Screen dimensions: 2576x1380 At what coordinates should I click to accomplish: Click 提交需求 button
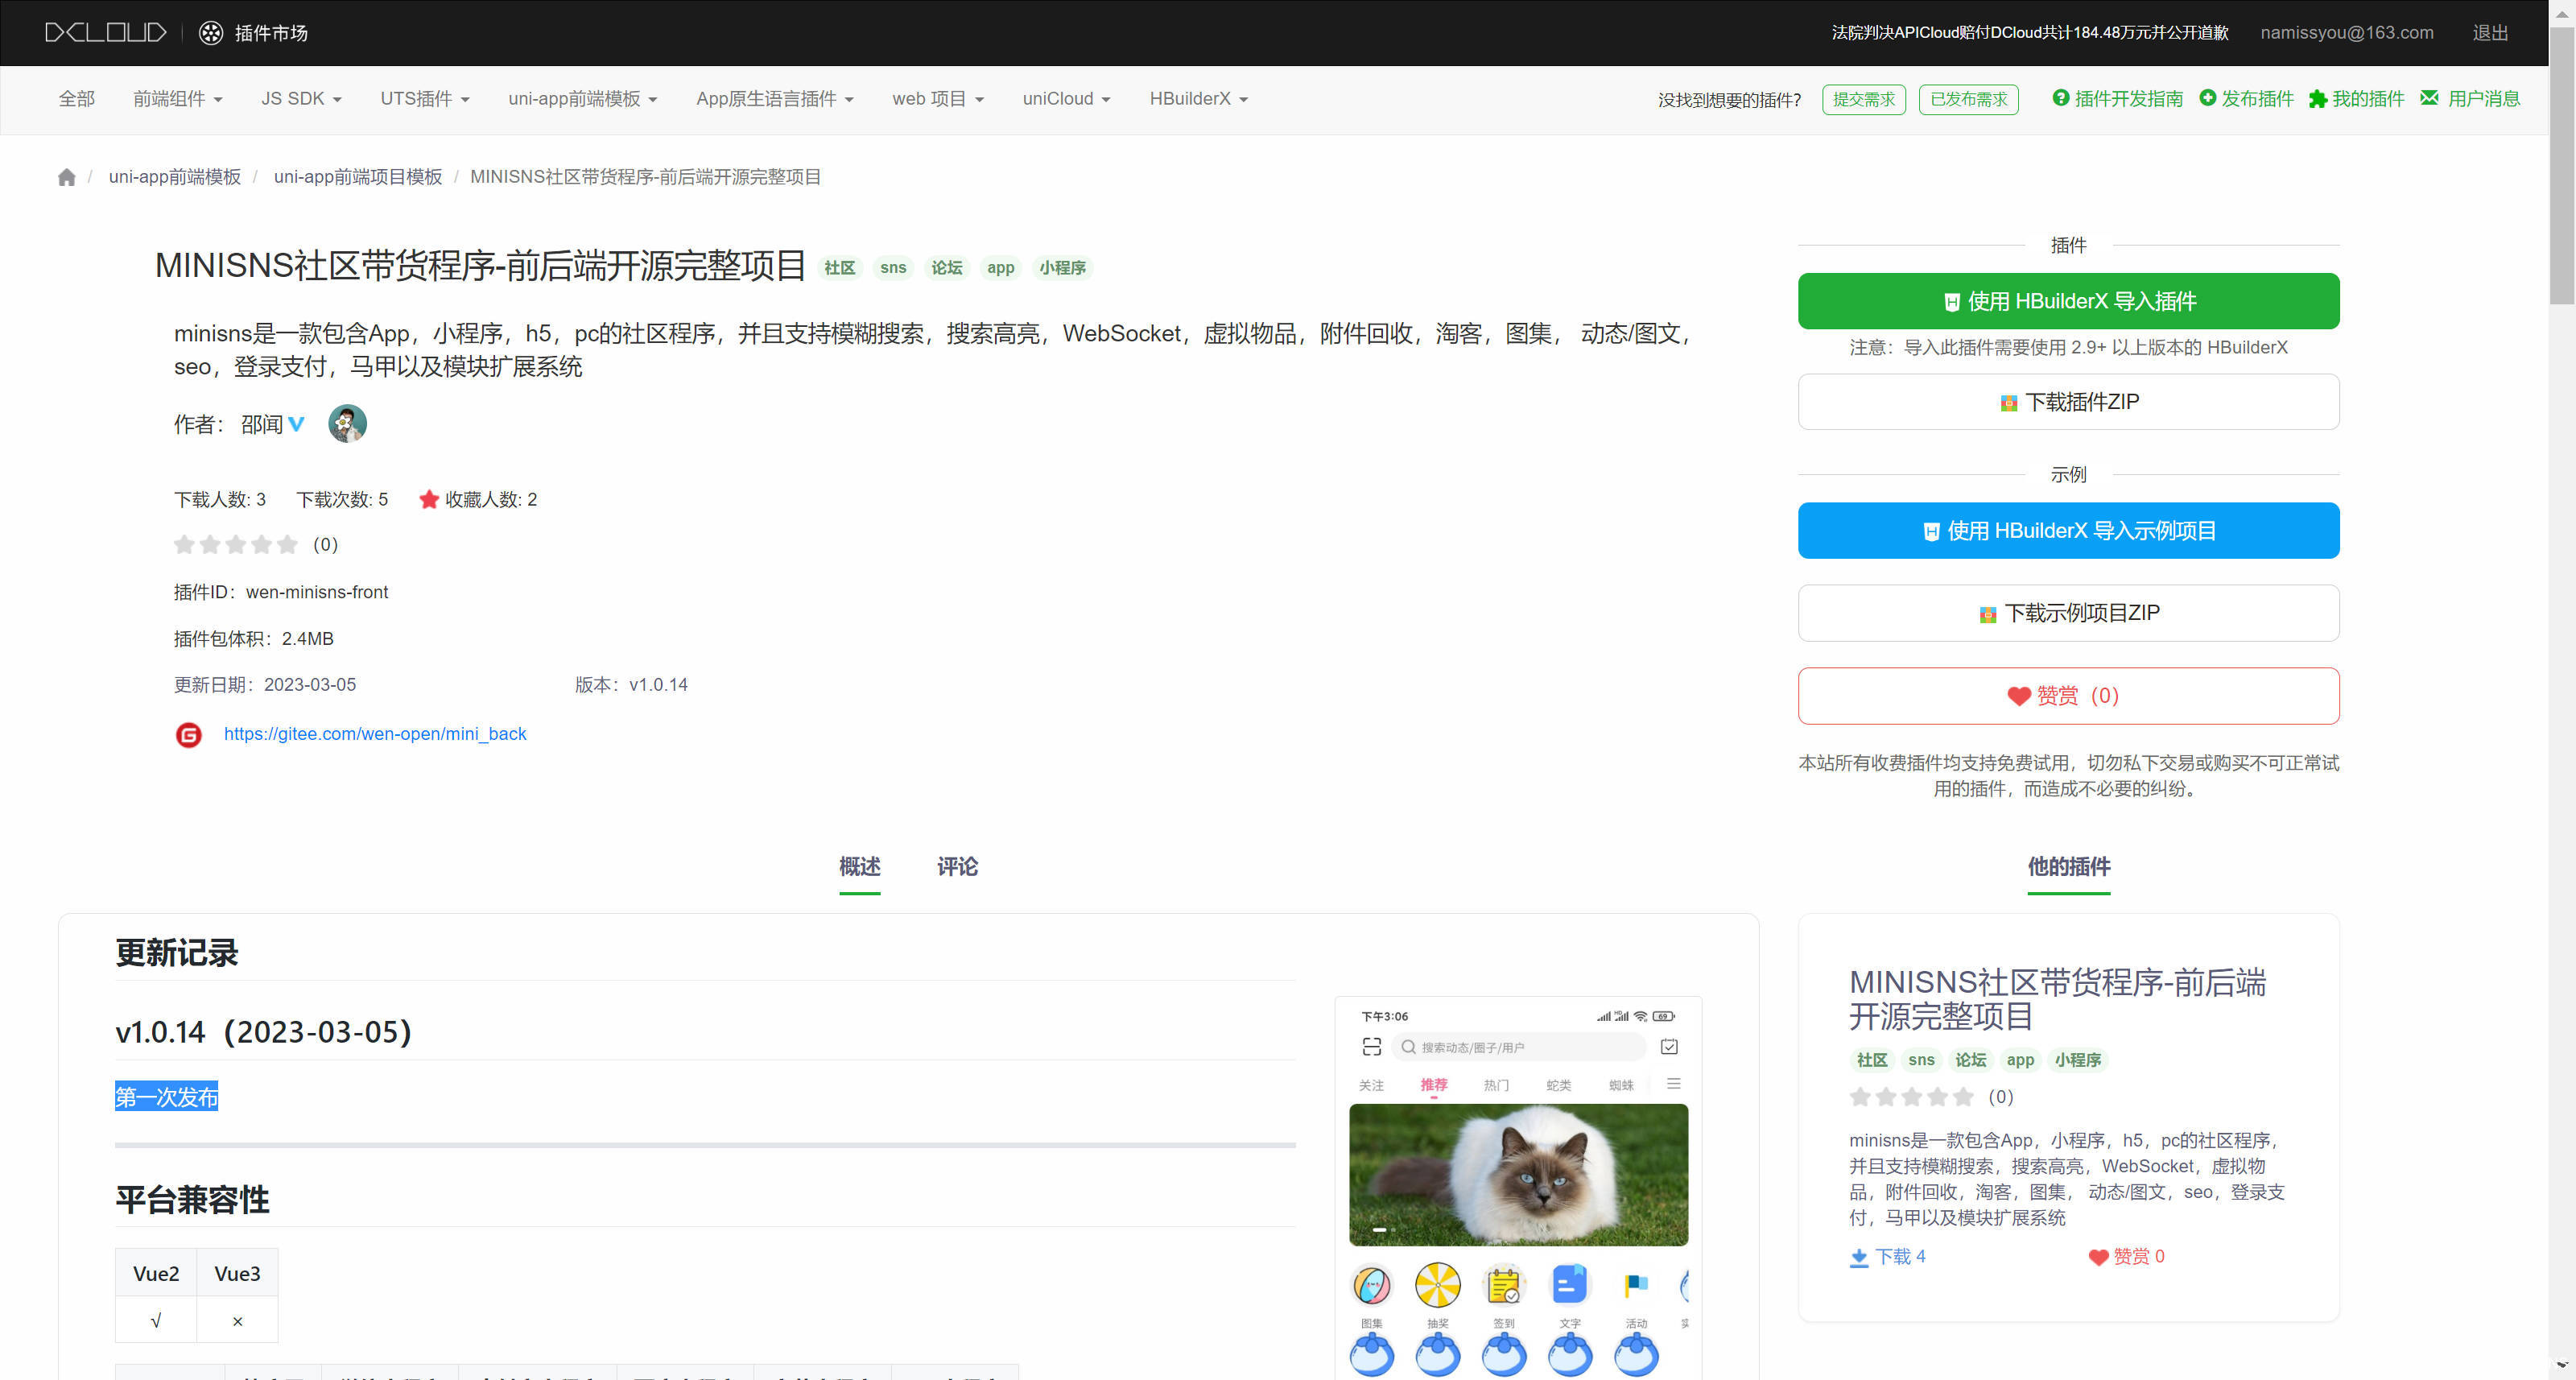[x=1864, y=99]
